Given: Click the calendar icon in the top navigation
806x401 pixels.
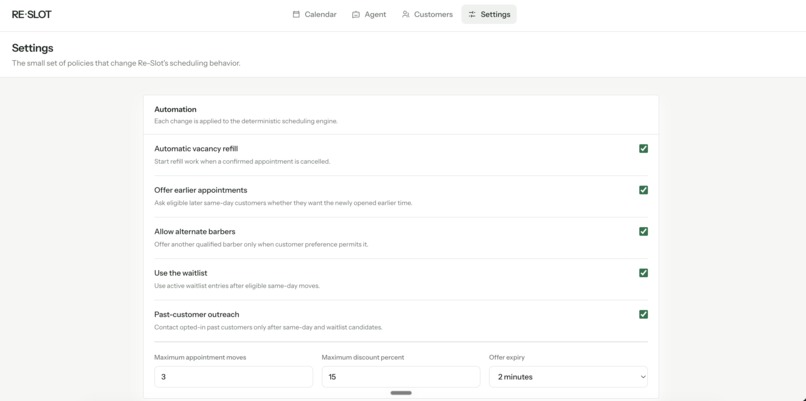Looking at the screenshot, I should click(x=296, y=14).
